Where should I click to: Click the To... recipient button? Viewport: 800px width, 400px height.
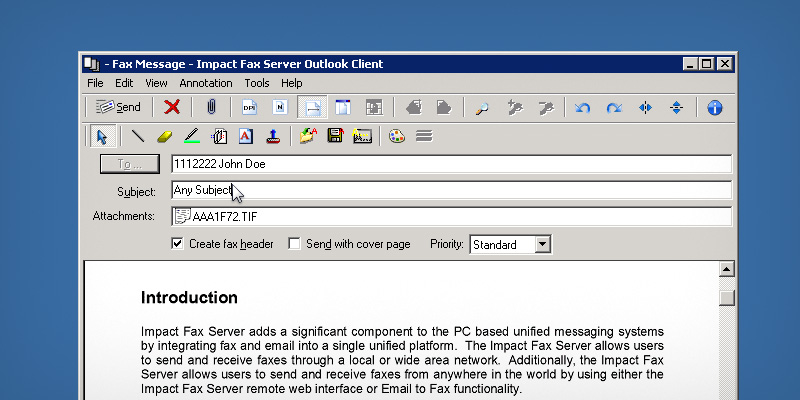131,164
